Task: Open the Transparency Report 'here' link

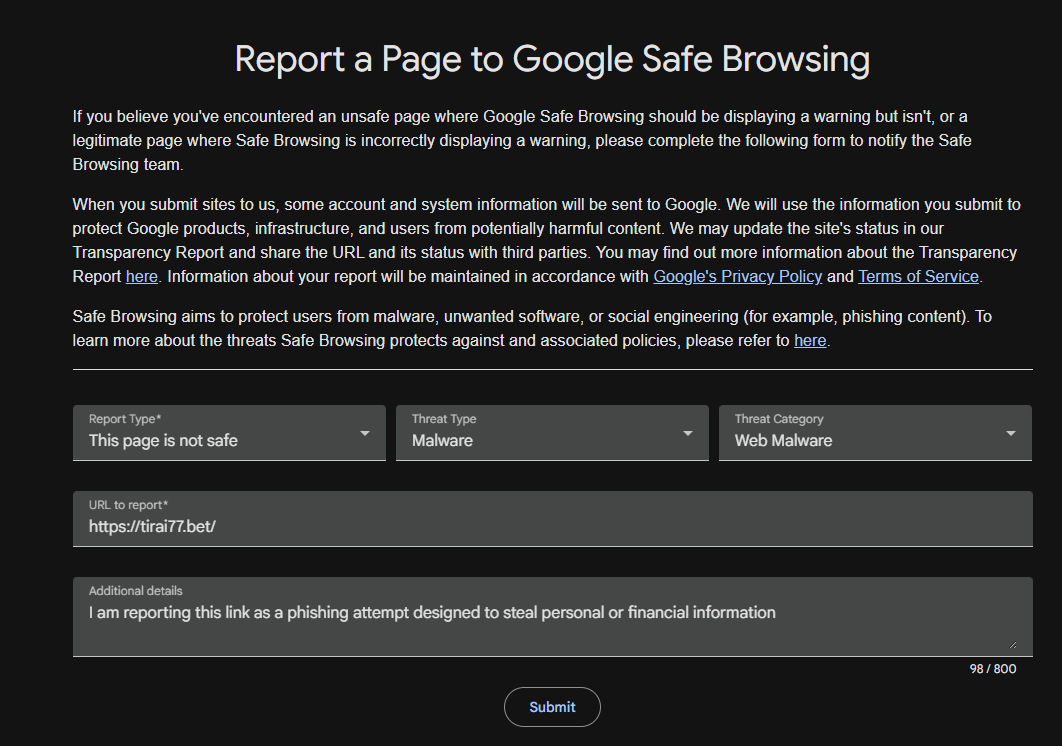Action: 142,276
